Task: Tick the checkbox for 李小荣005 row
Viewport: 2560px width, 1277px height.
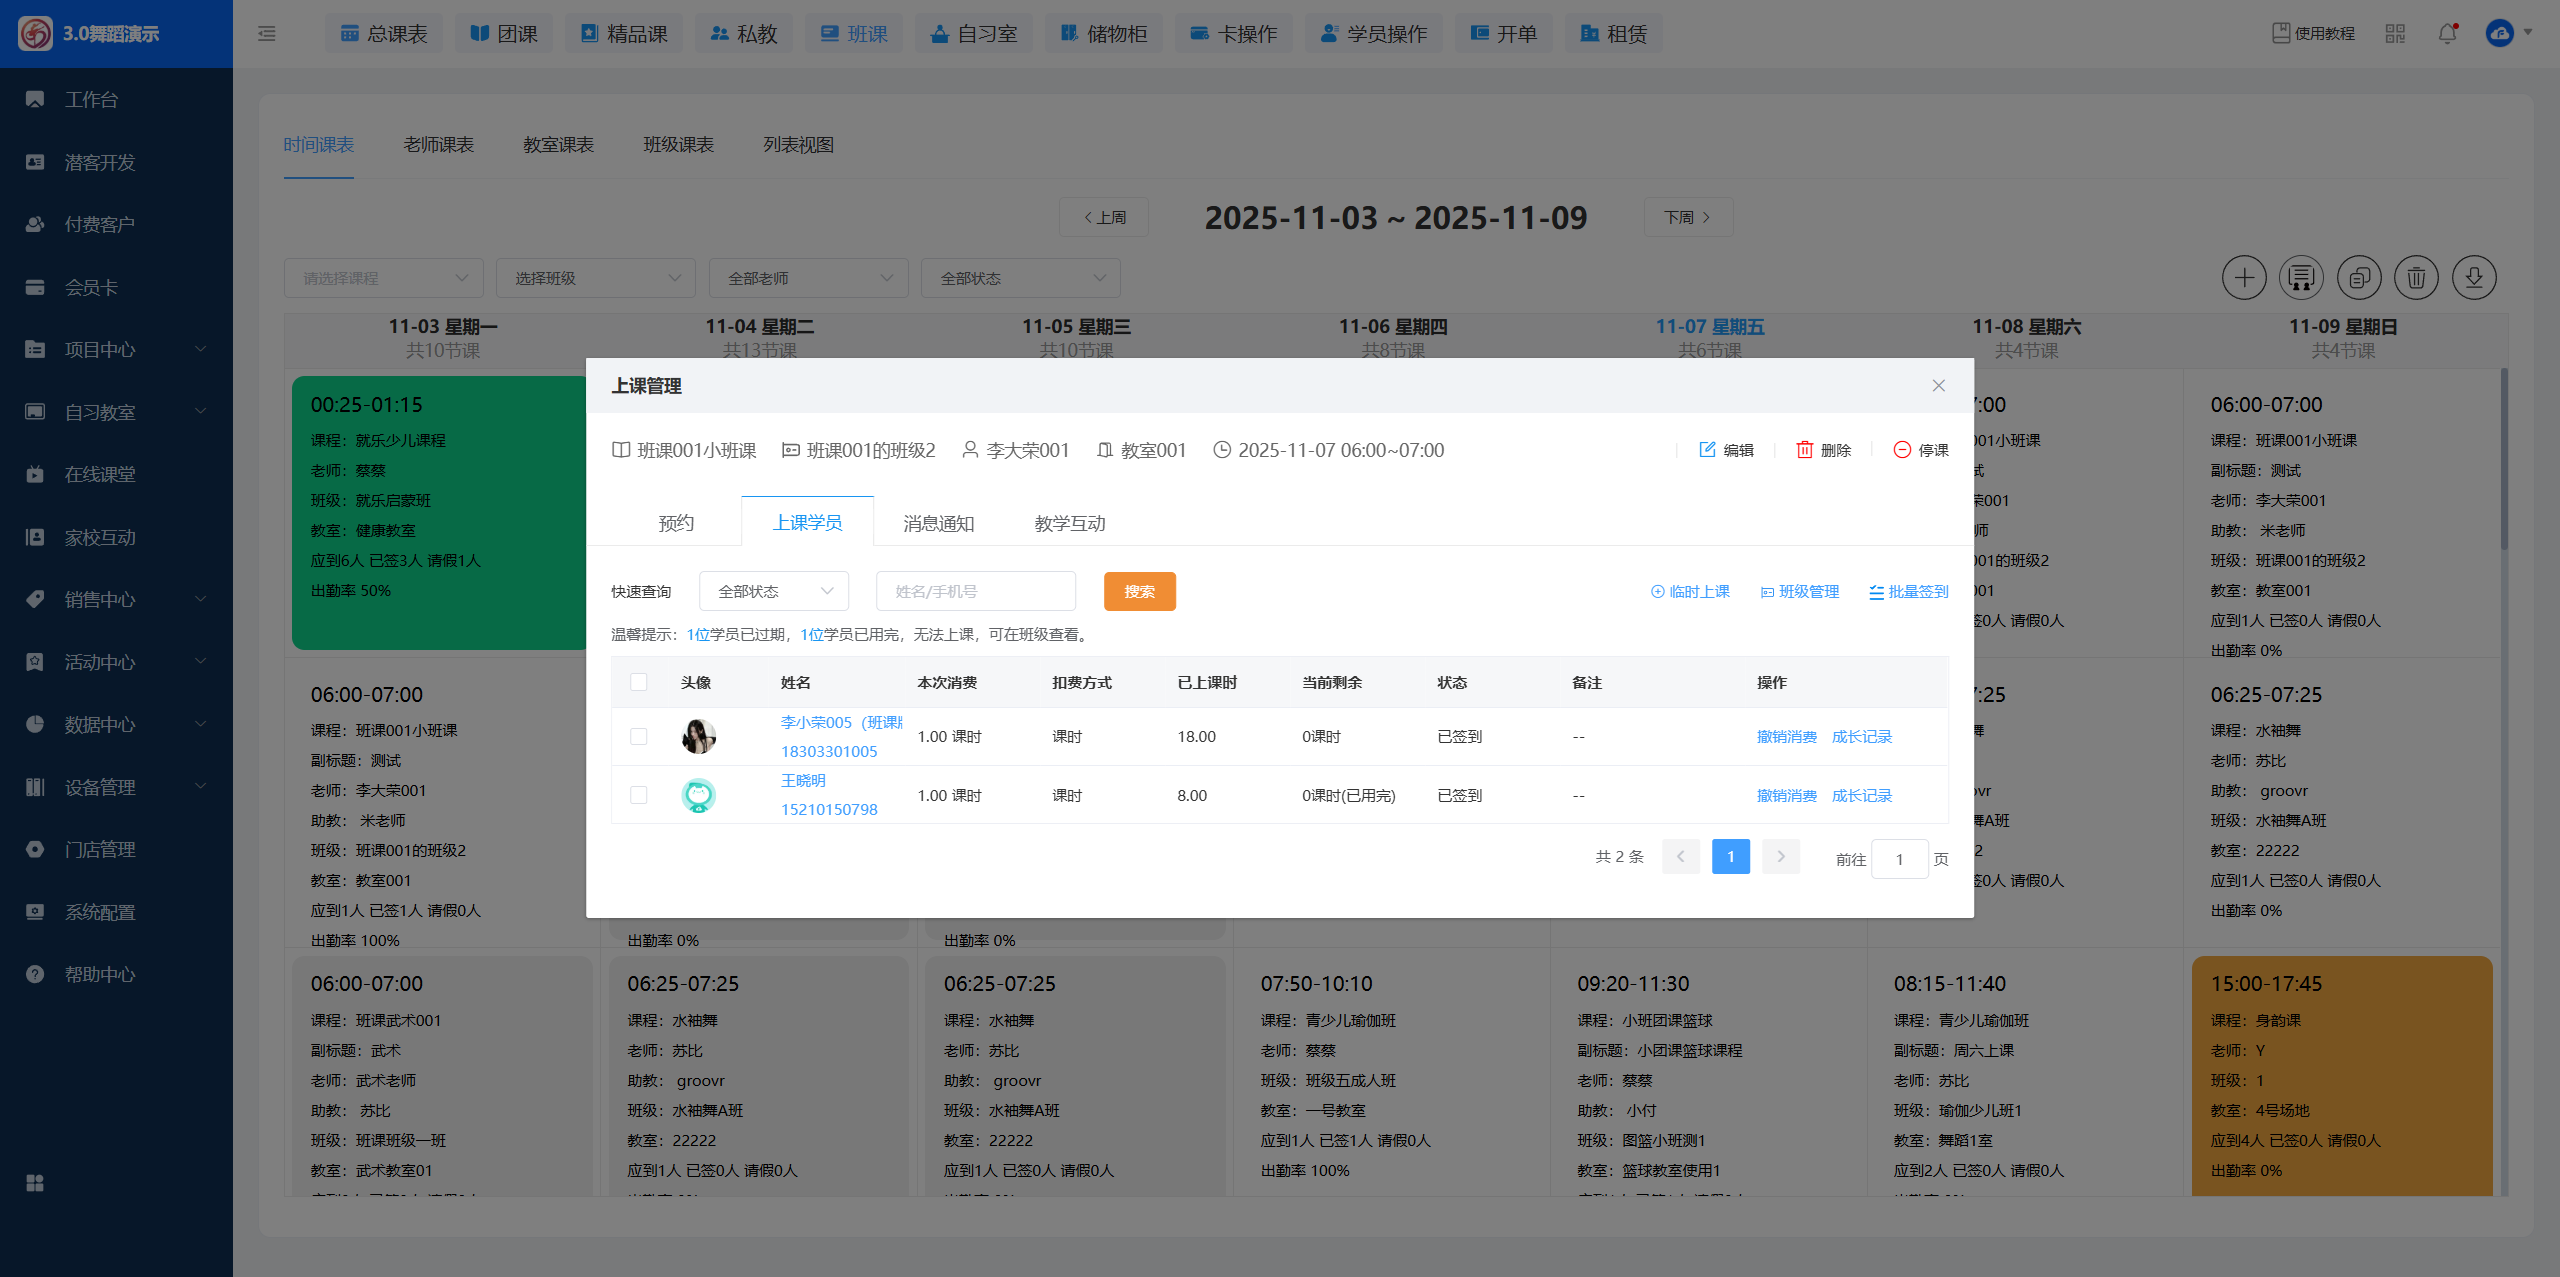Action: pos(638,737)
